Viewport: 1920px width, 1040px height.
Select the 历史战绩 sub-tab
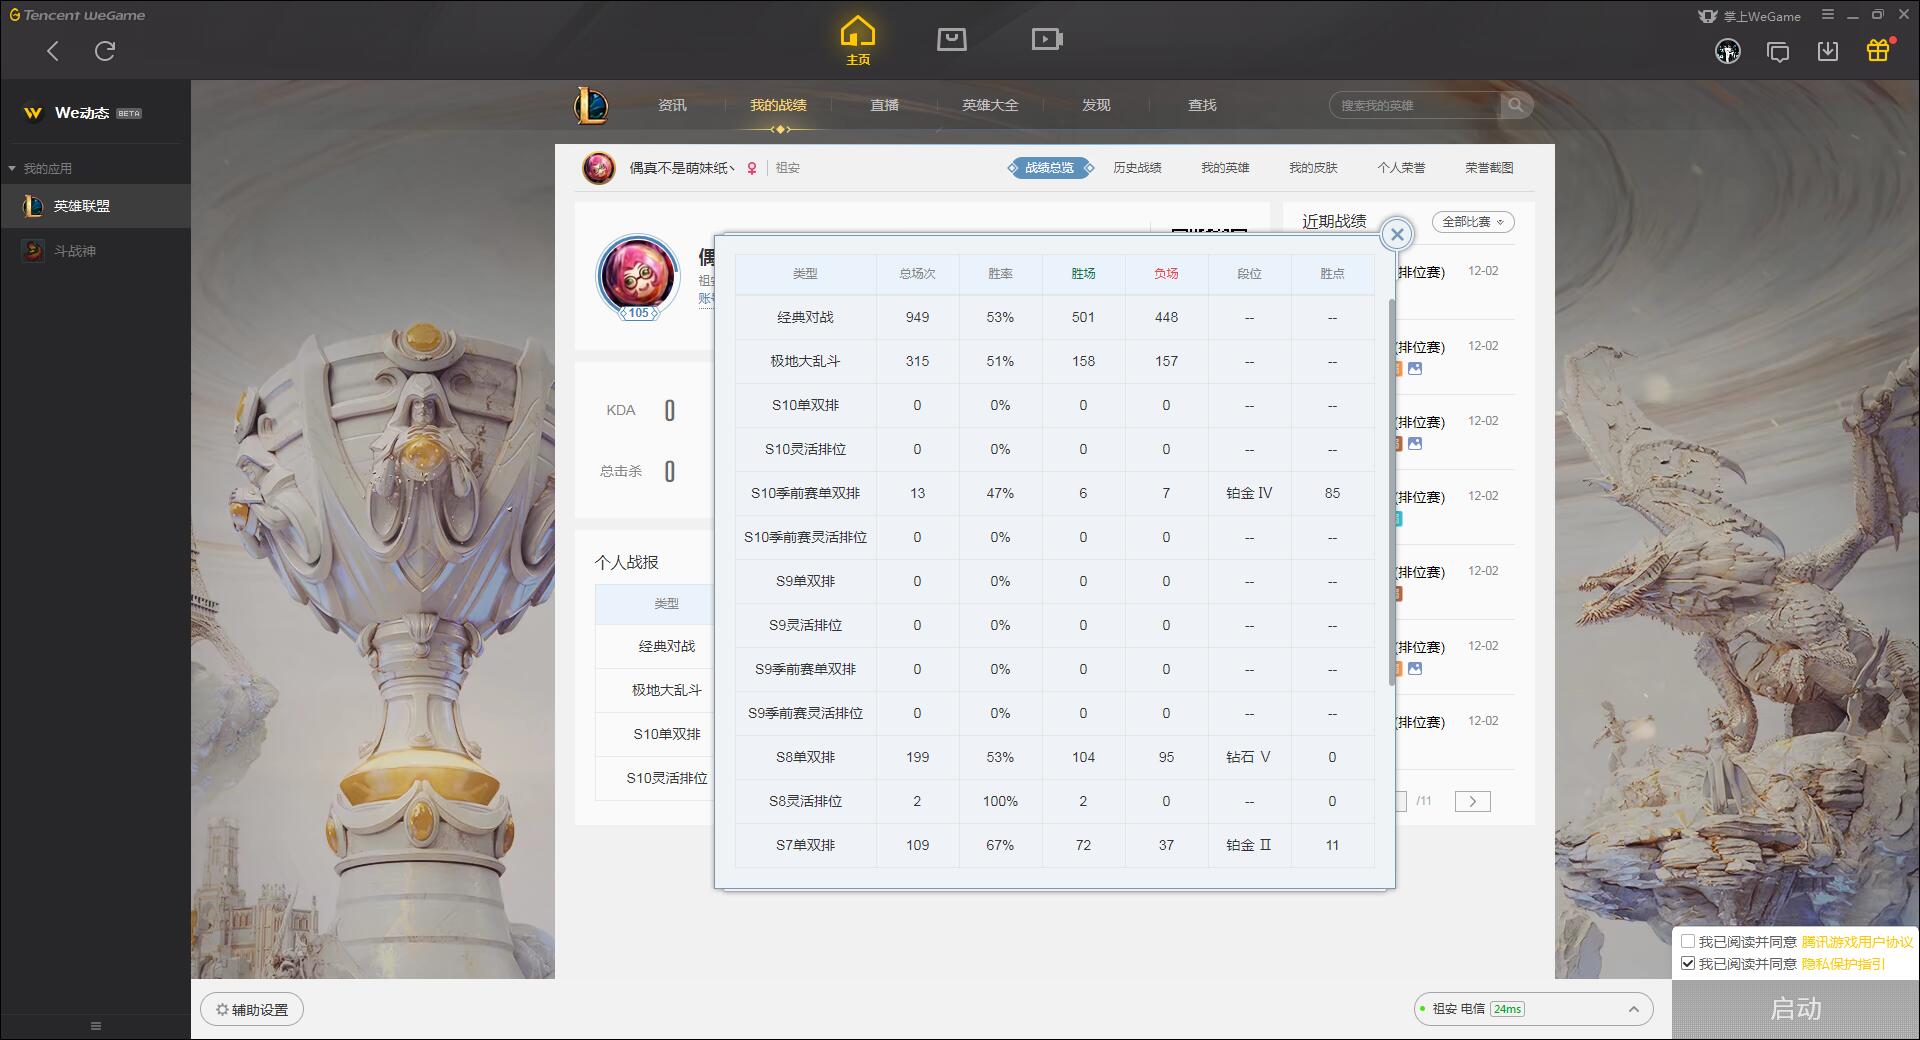click(1137, 168)
